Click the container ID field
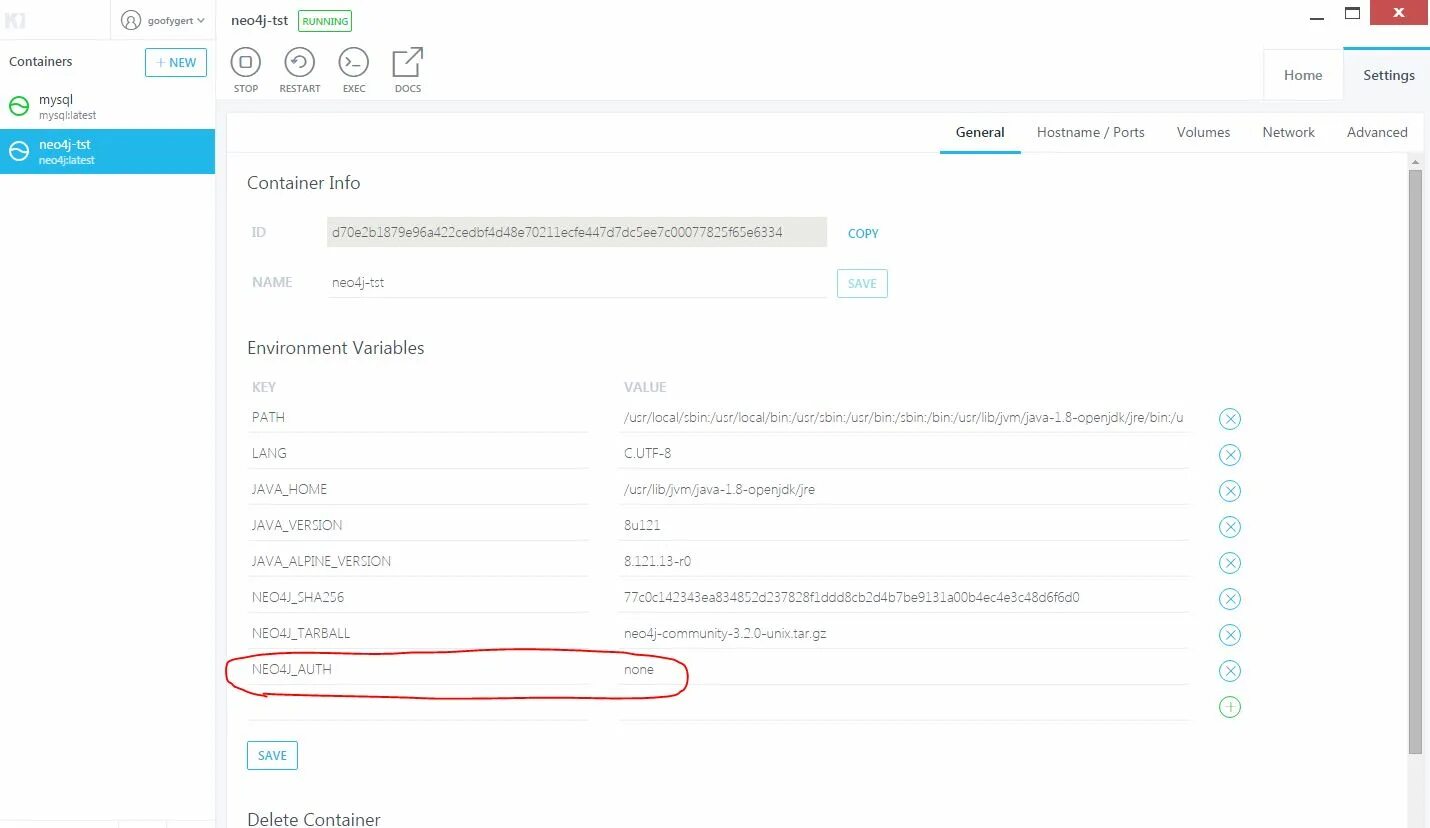1430x828 pixels. pos(577,232)
